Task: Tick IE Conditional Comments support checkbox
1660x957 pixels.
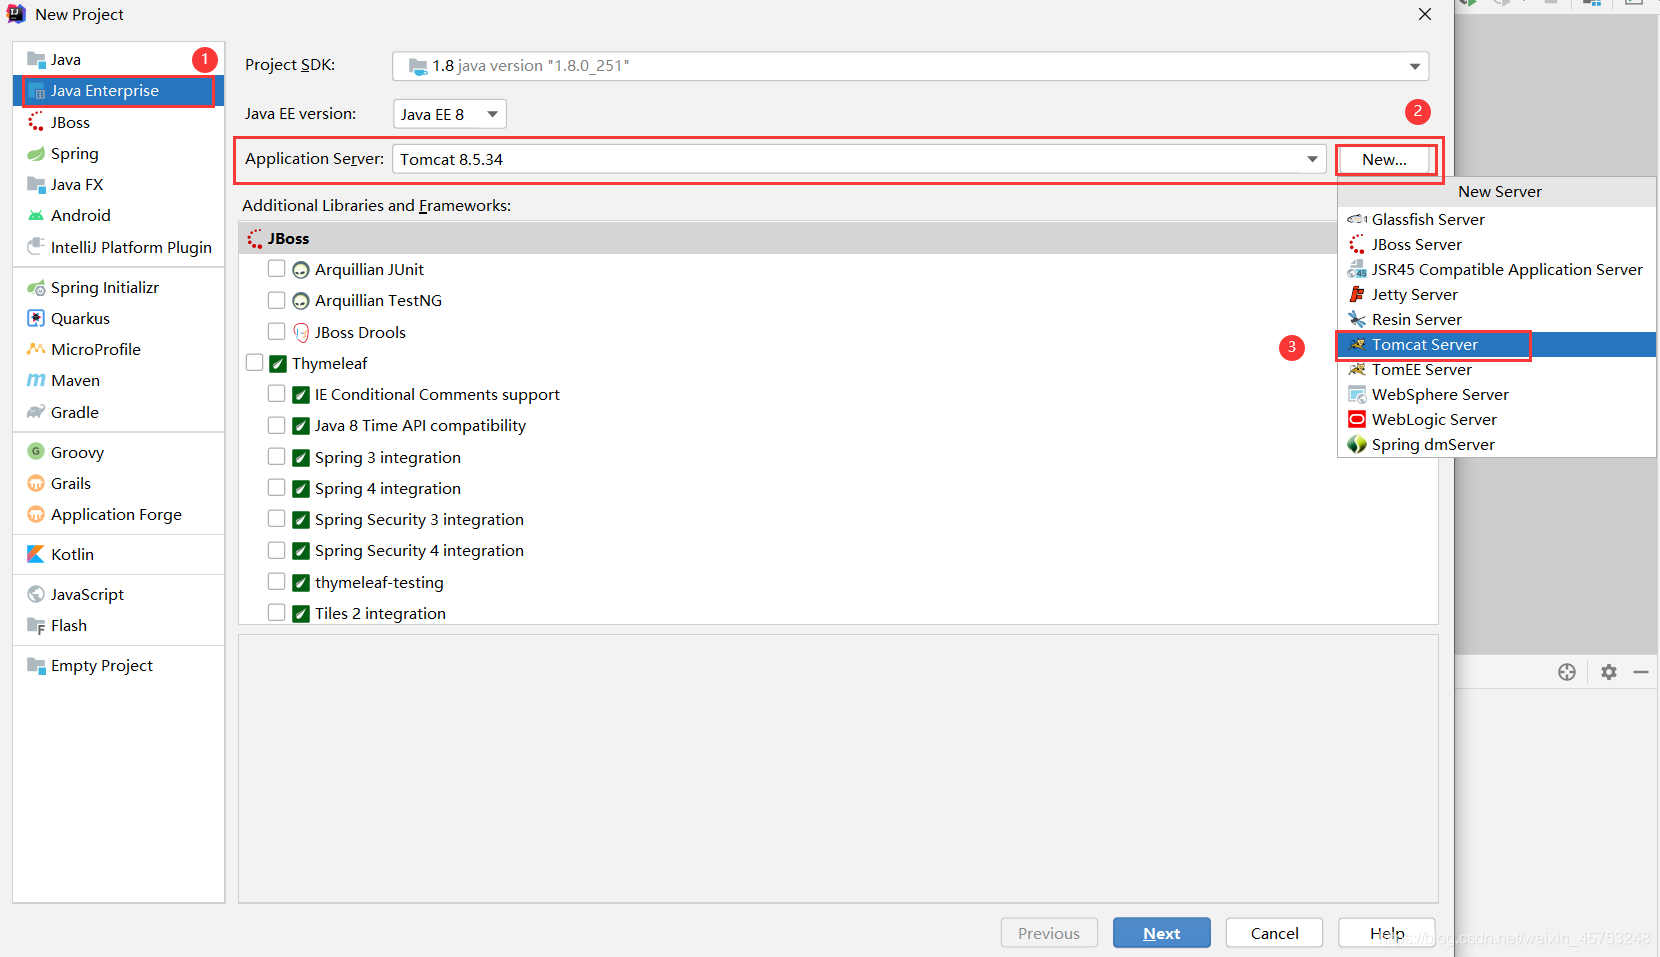Action: pyautogui.click(x=277, y=394)
